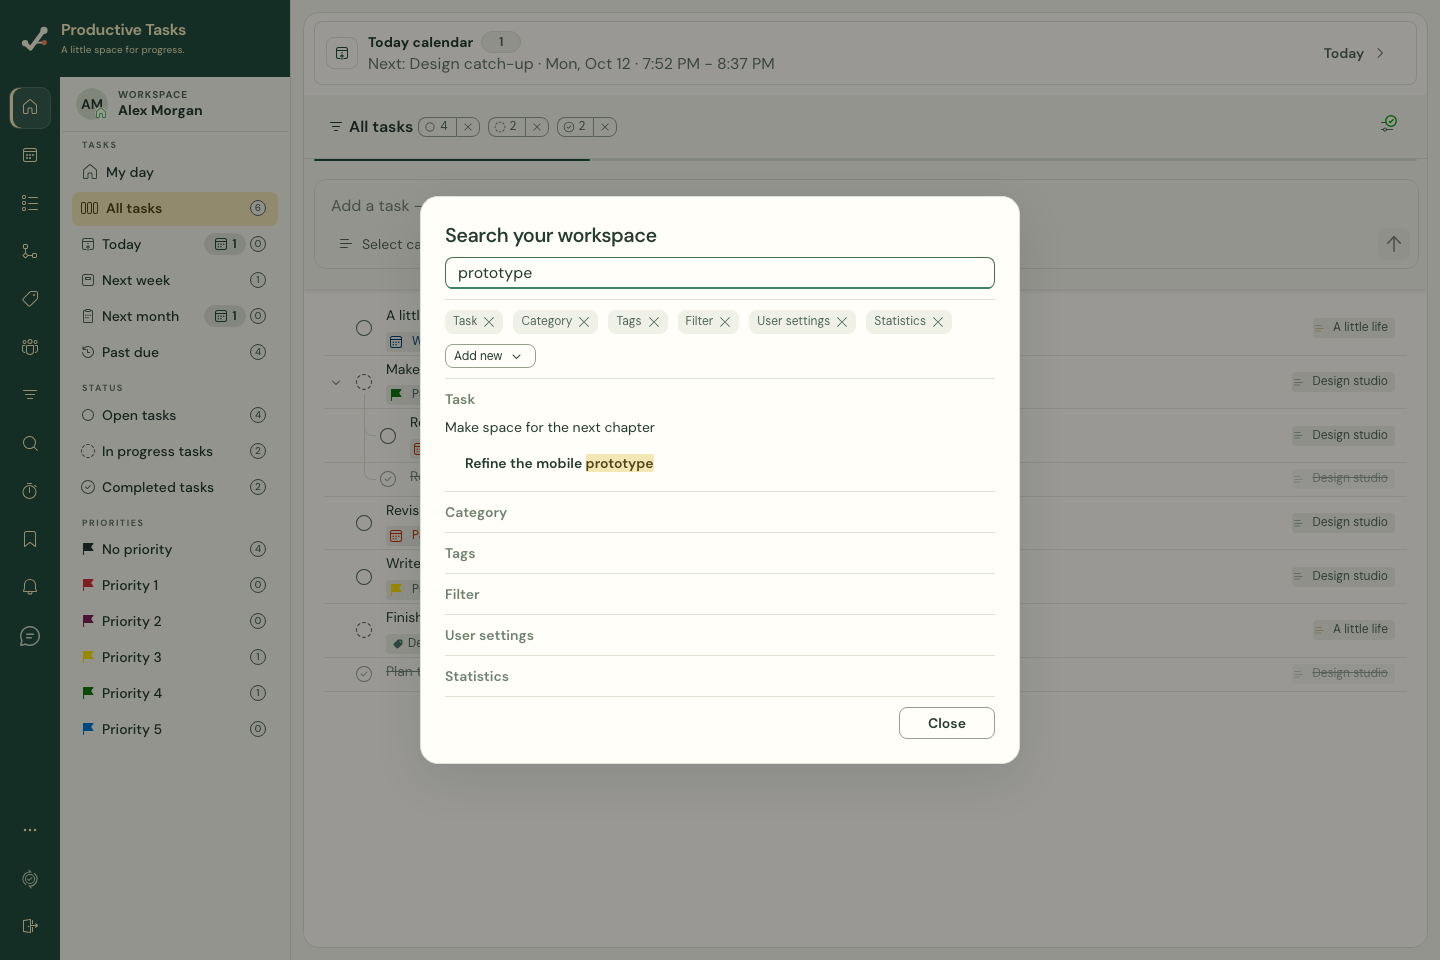Click the search field containing prototype

click(x=720, y=273)
